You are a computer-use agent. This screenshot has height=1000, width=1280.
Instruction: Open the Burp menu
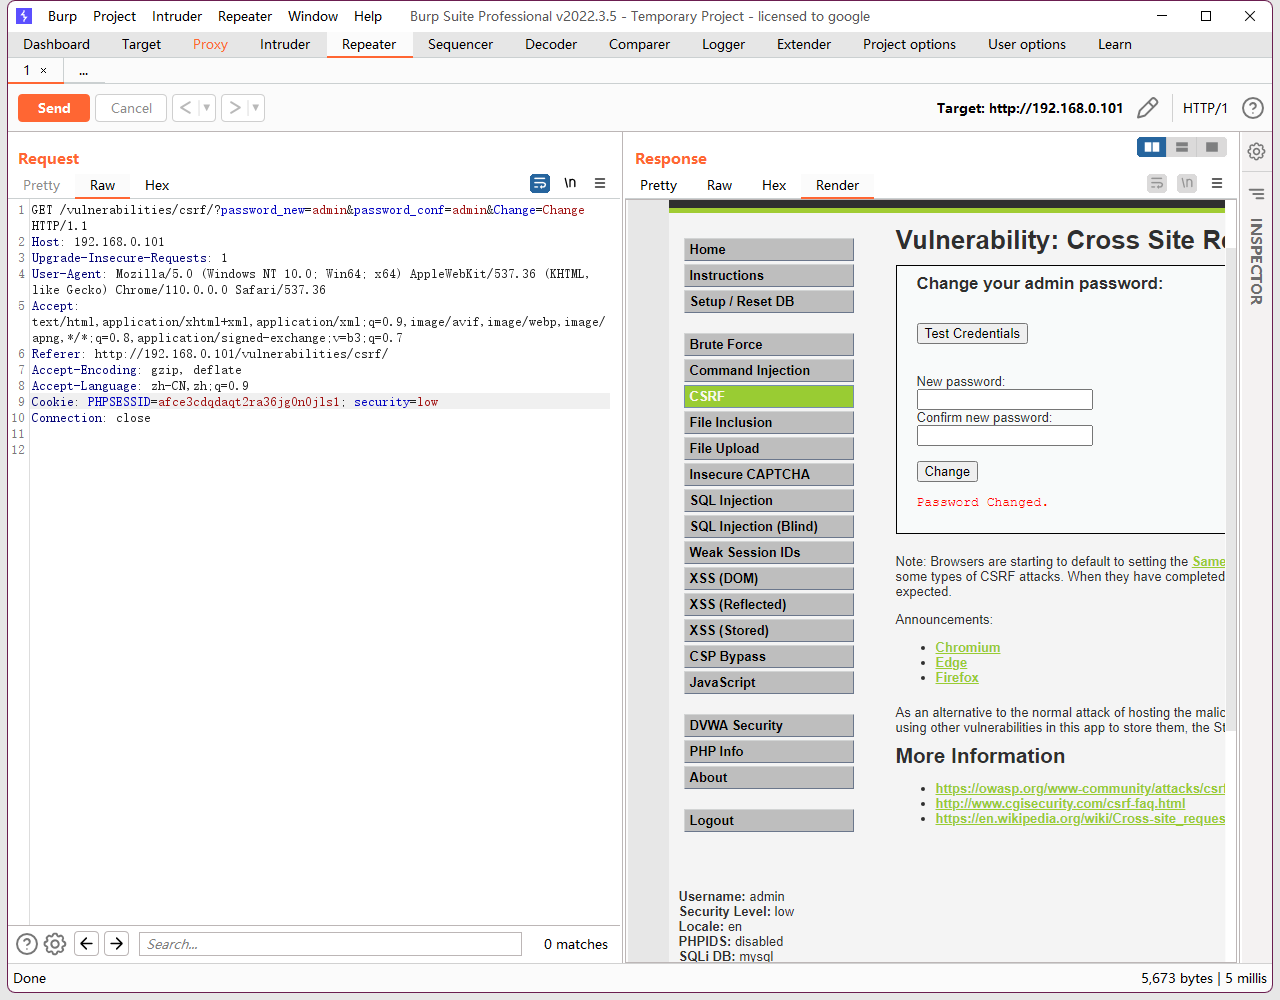[x=62, y=16]
